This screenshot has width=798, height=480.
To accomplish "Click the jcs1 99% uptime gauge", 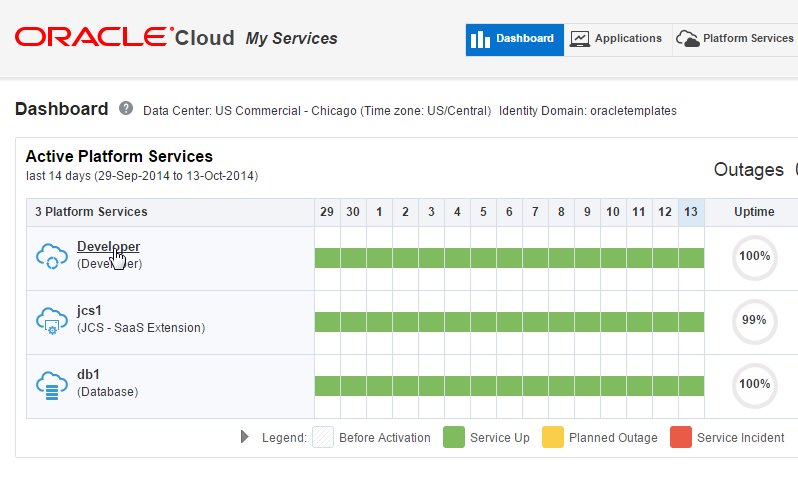I will point(754,320).
